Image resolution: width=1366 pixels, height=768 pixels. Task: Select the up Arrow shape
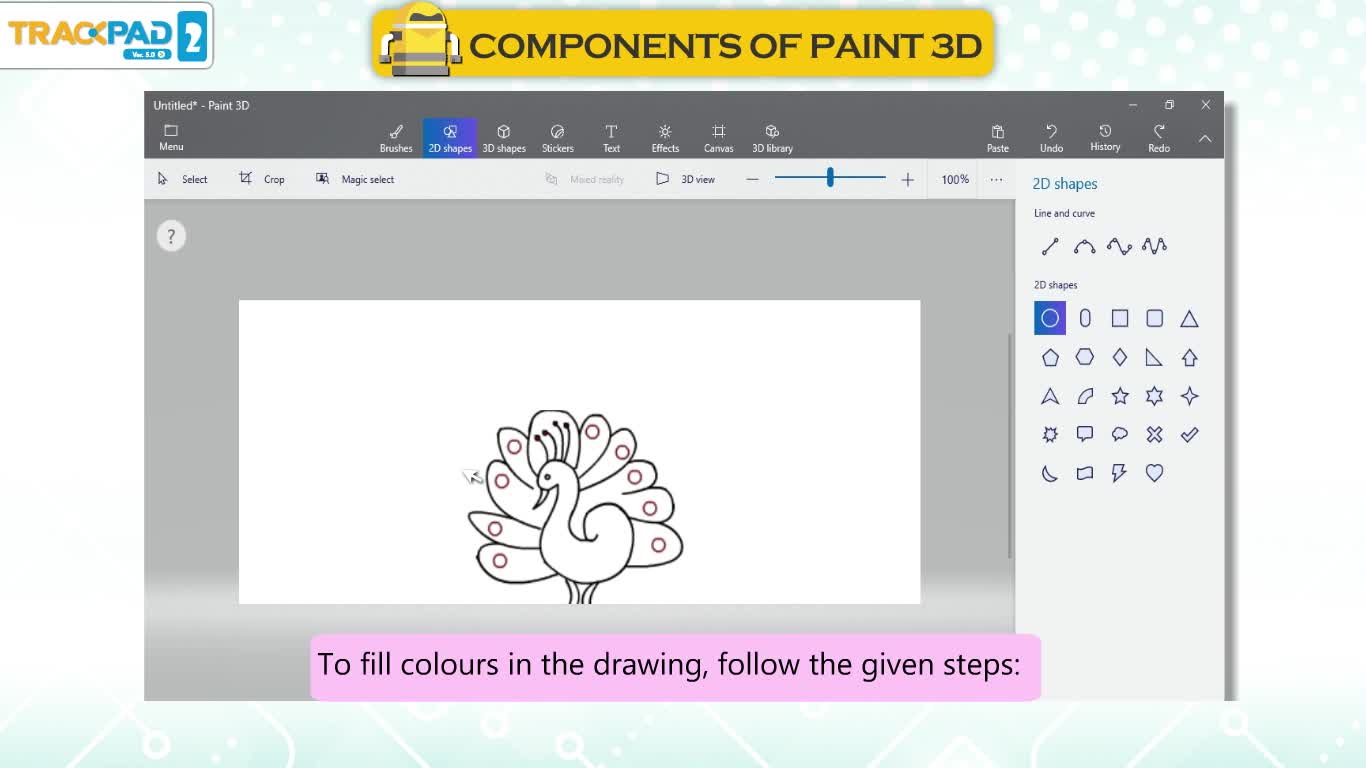point(1189,357)
